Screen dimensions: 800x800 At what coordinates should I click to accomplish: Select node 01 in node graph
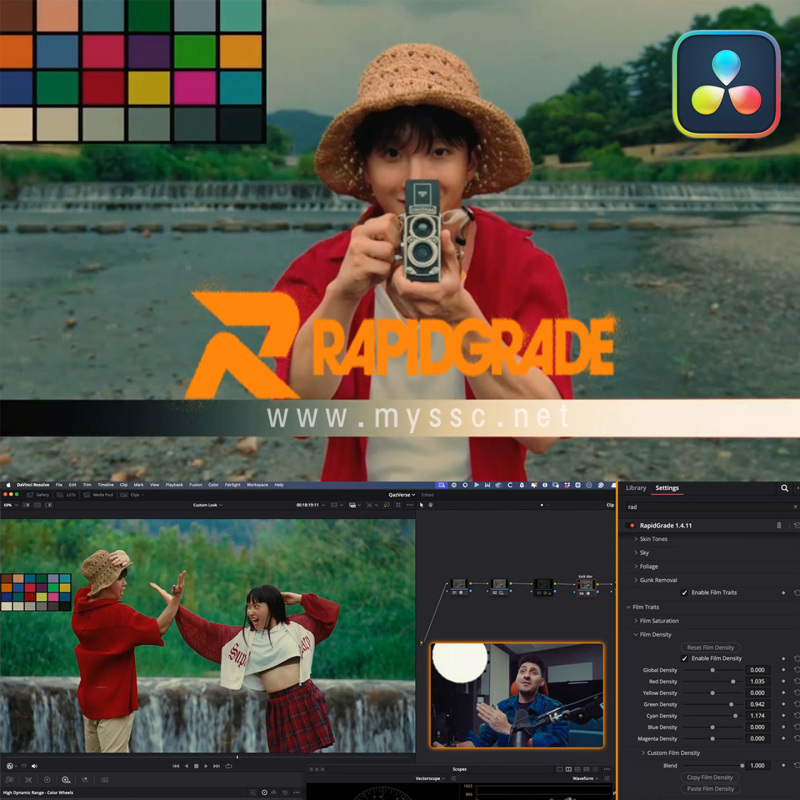click(x=459, y=586)
